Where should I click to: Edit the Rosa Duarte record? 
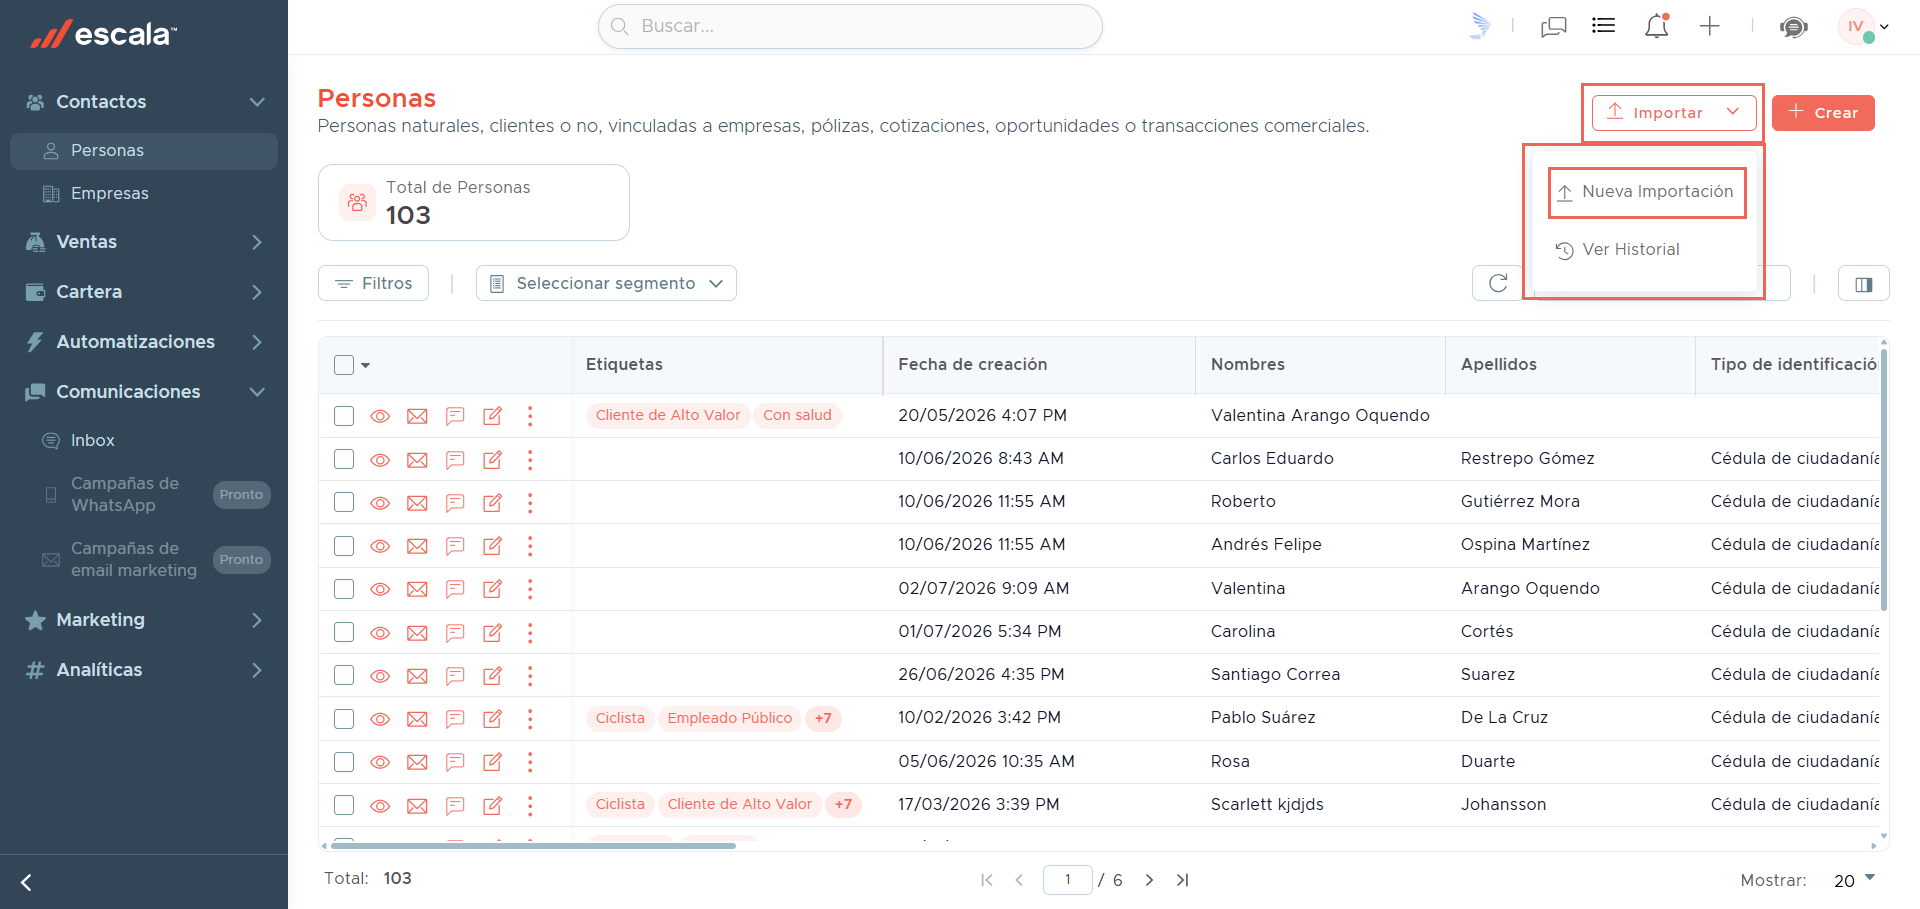[x=493, y=762]
